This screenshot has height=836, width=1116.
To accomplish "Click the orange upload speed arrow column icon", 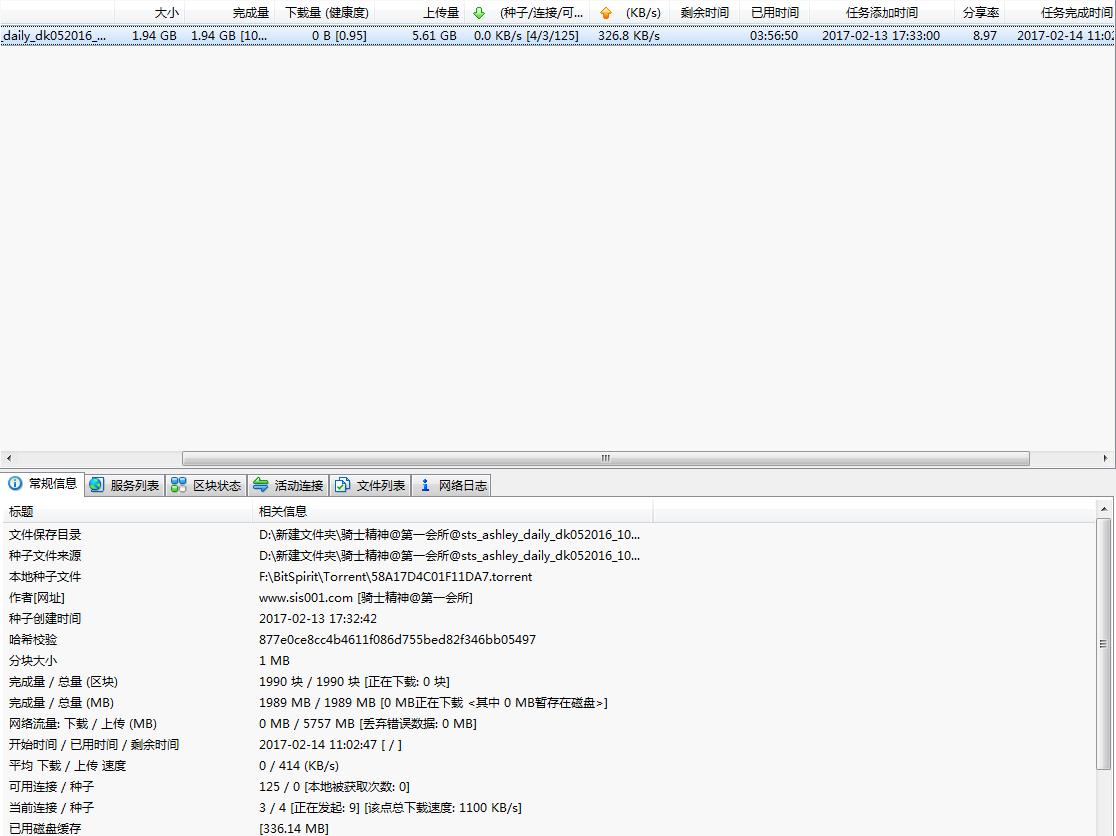I will click(605, 13).
